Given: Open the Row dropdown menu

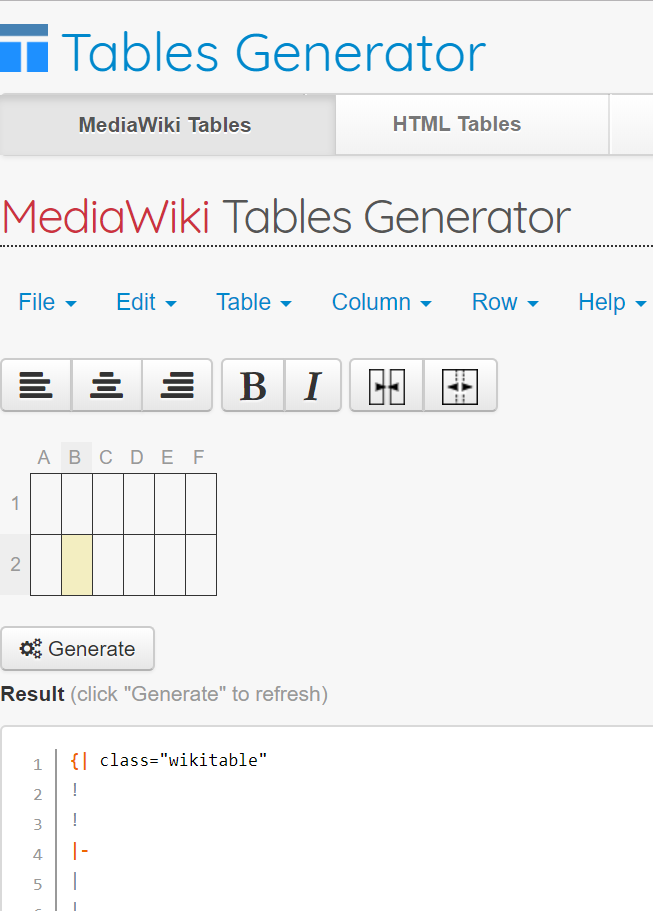Looking at the screenshot, I should click(505, 302).
